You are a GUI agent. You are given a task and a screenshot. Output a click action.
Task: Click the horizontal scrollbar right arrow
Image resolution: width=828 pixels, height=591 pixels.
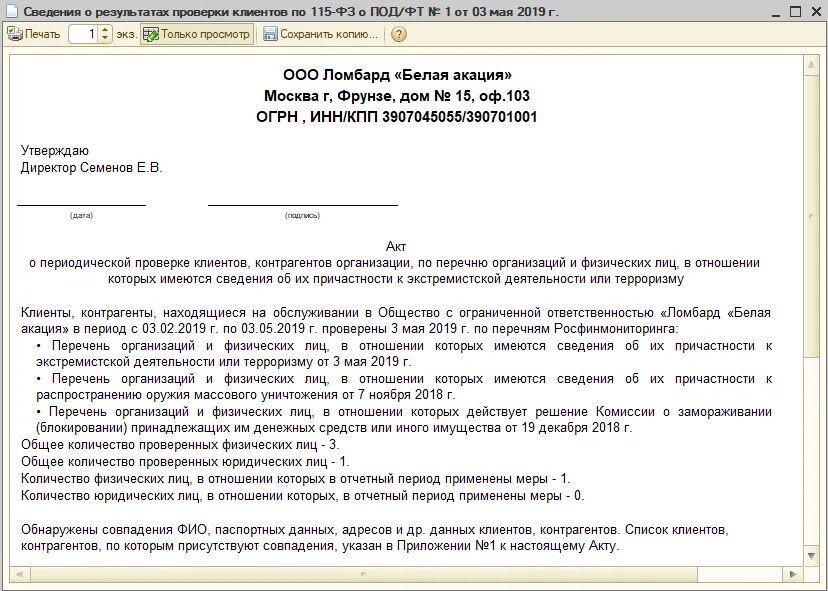[x=793, y=574]
